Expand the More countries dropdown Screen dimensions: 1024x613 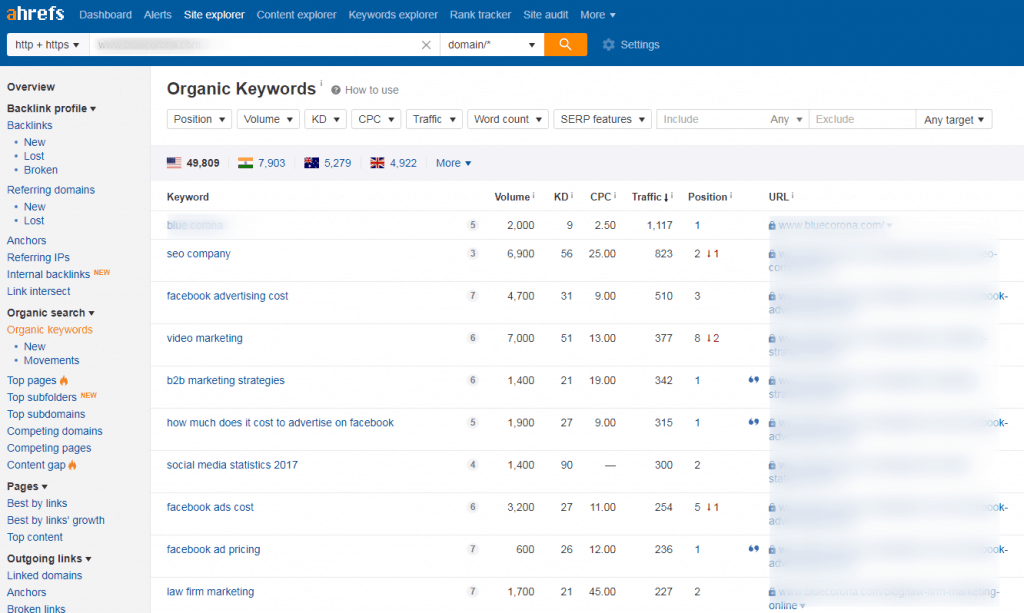(453, 163)
